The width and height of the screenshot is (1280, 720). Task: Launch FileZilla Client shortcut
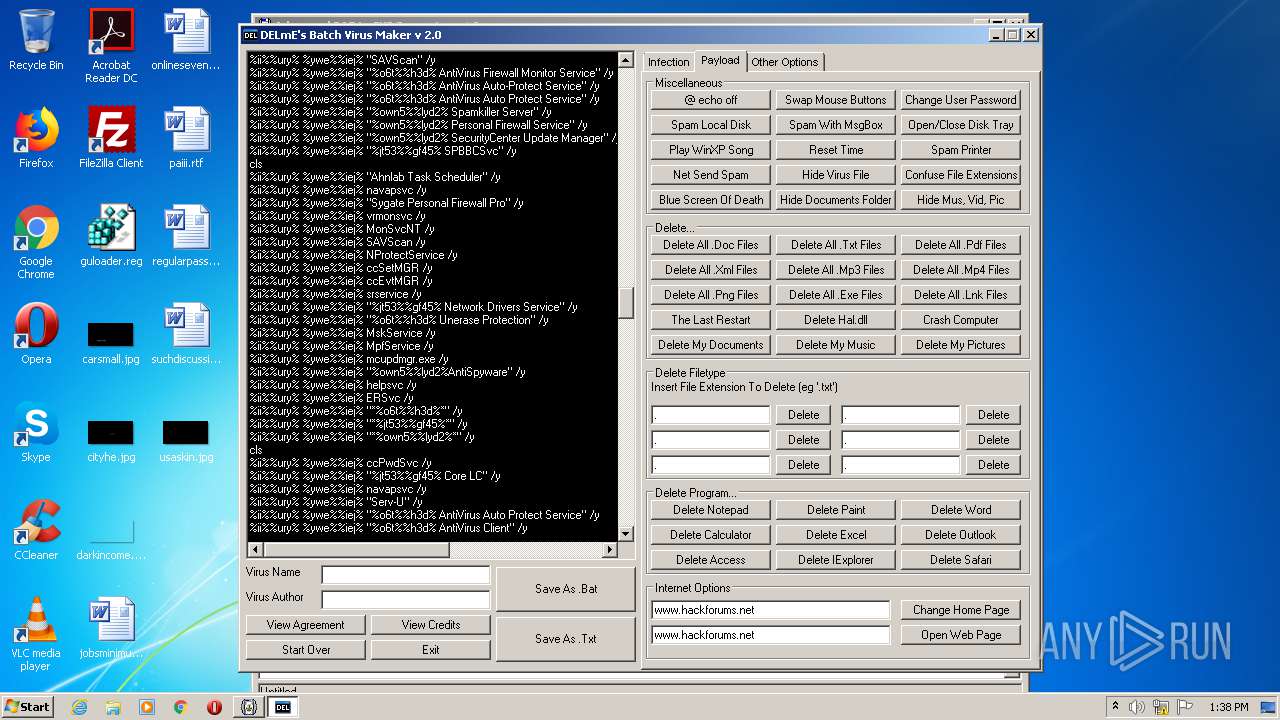pyautogui.click(x=111, y=138)
